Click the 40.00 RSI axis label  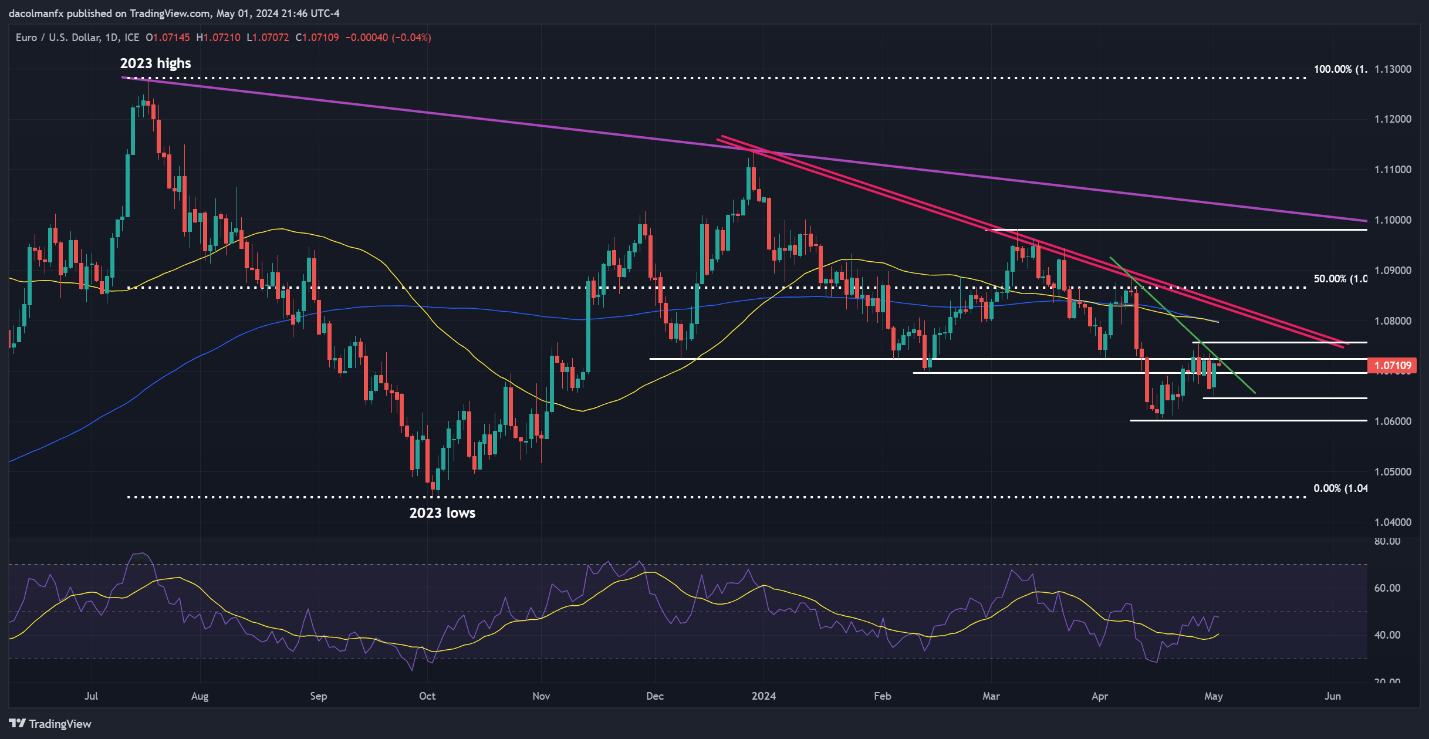pyautogui.click(x=1386, y=635)
